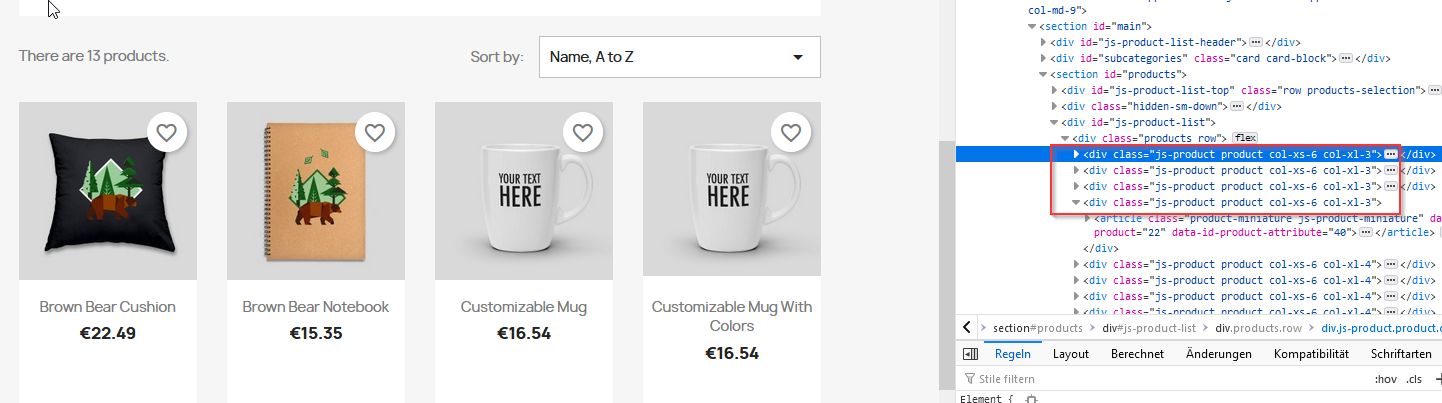Expand the js-product-list-top div node
The width and height of the screenshot is (1442, 403).
1055,90
